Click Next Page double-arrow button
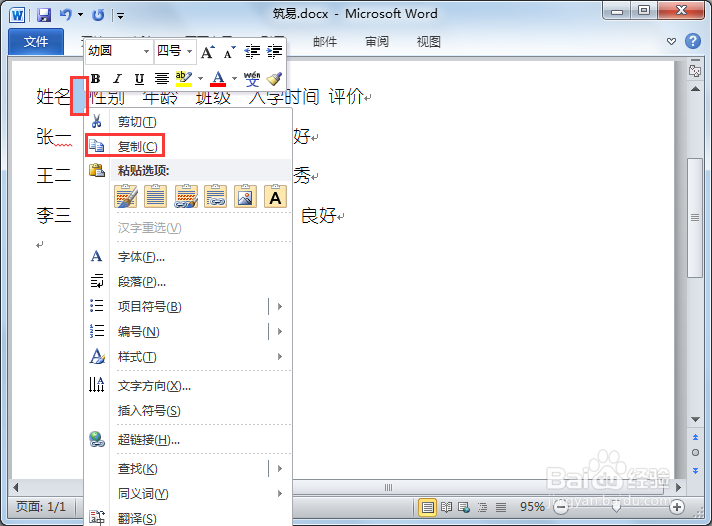Screen dimensions: 712x526 point(695,471)
